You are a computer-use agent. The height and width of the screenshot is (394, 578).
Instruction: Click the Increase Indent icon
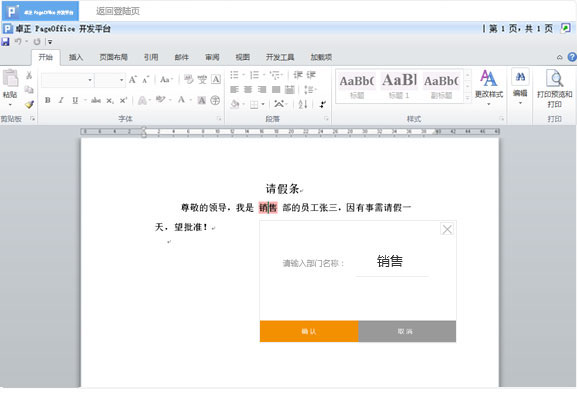(x=311, y=75)
